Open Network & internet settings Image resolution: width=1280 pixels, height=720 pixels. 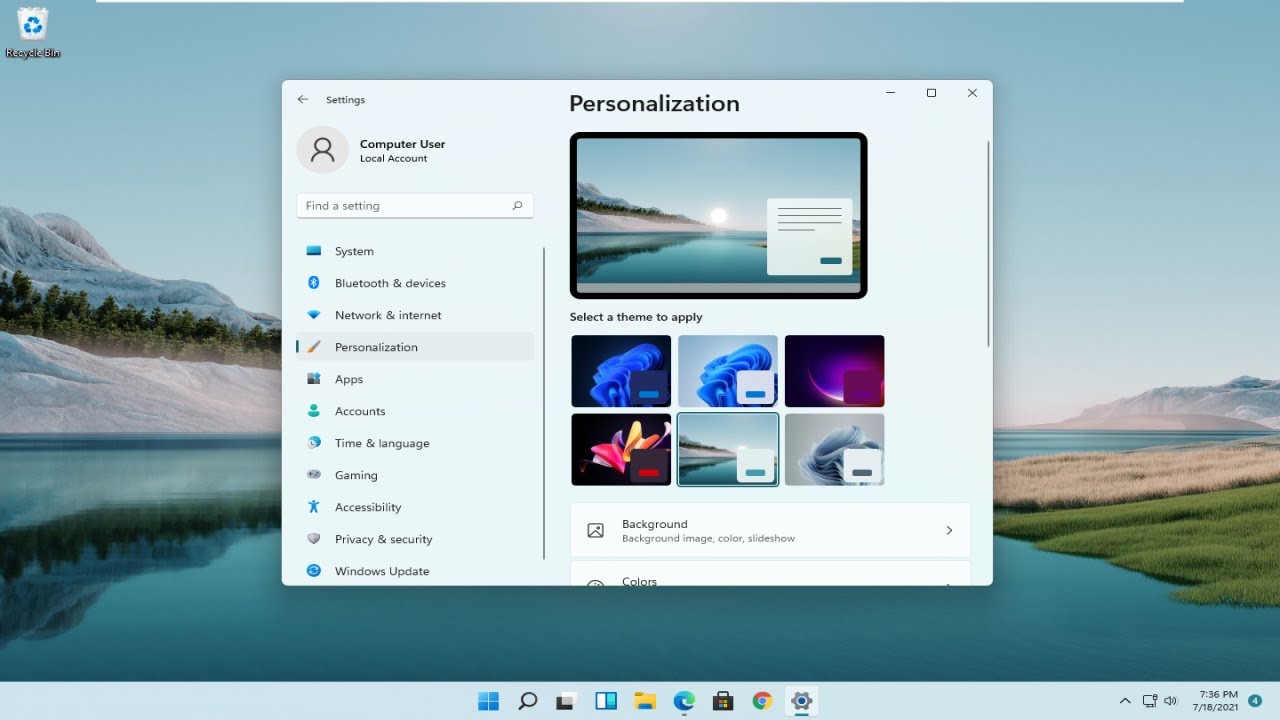(415, 315)
